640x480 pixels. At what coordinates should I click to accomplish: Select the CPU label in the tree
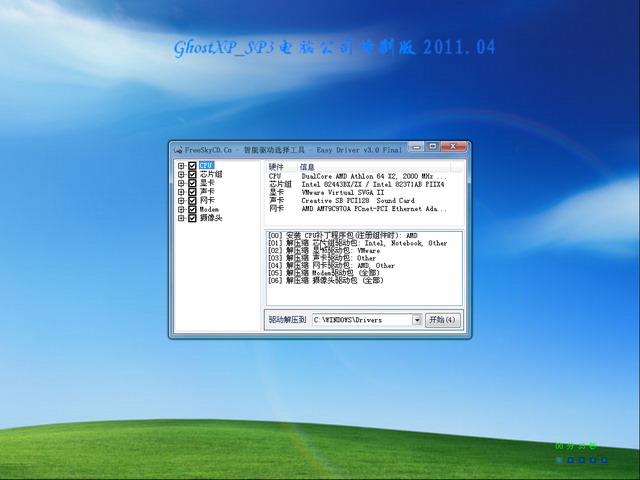[x=206, y=166]
